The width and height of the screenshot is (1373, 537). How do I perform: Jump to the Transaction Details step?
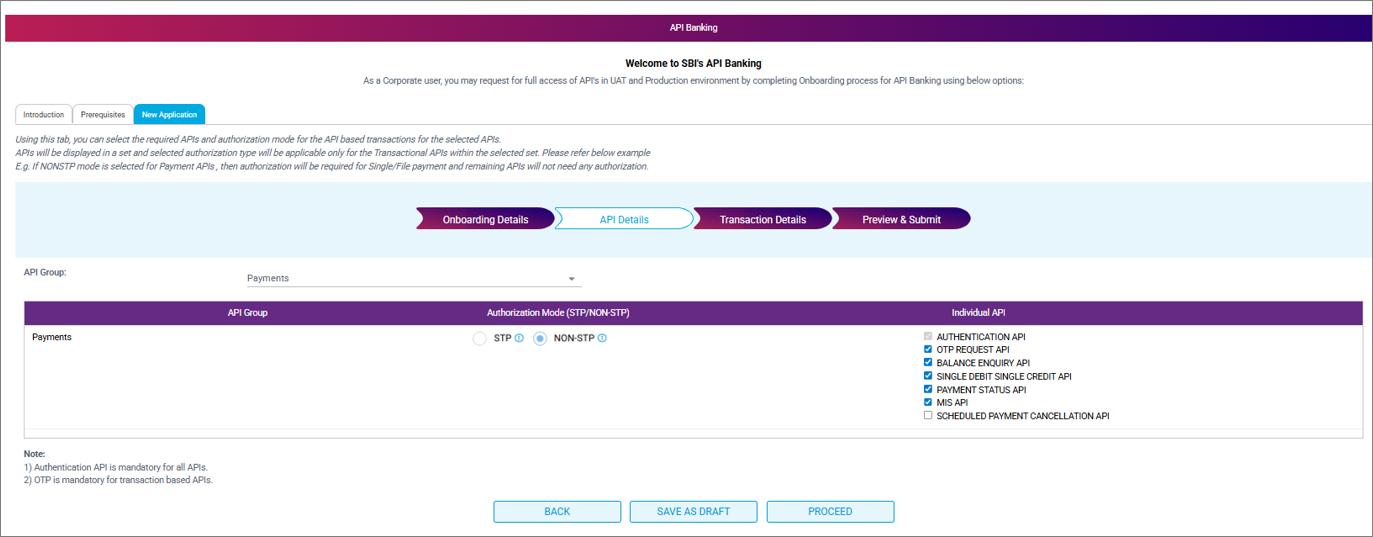(x=762, y=219)
